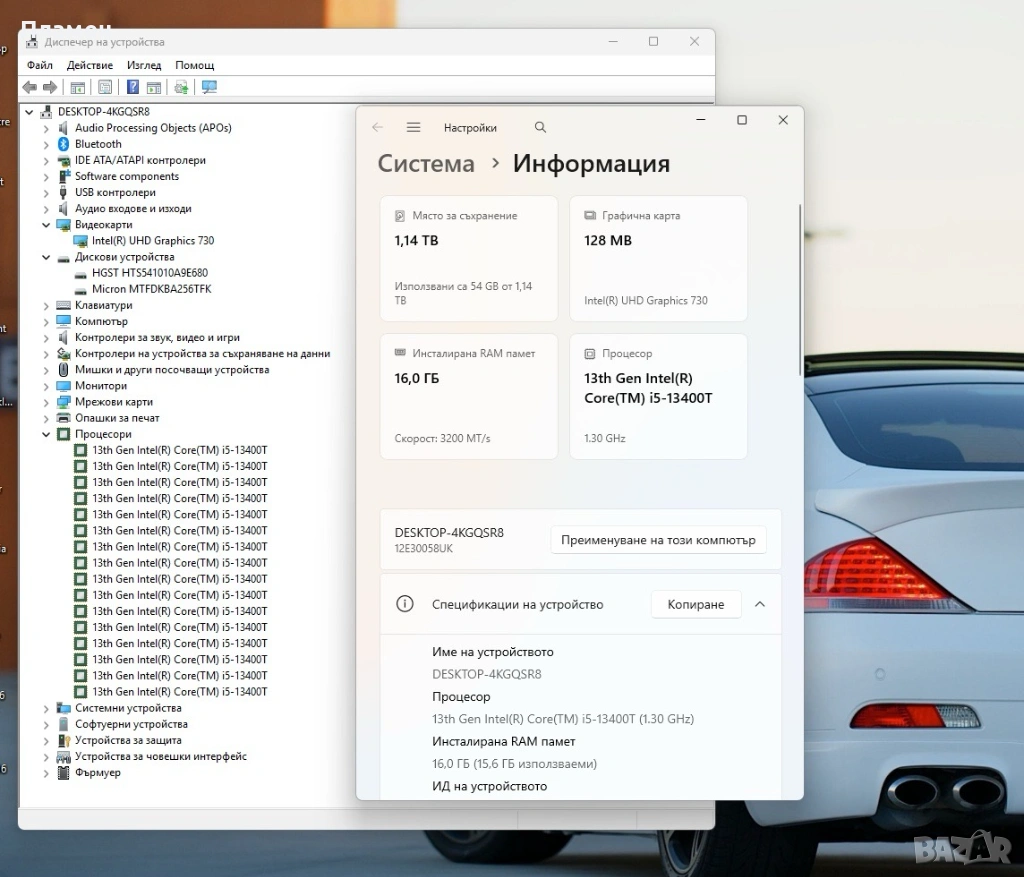Click the search magnifier icon in Settings
1024x877 pixels.
[x=540, y=127]
